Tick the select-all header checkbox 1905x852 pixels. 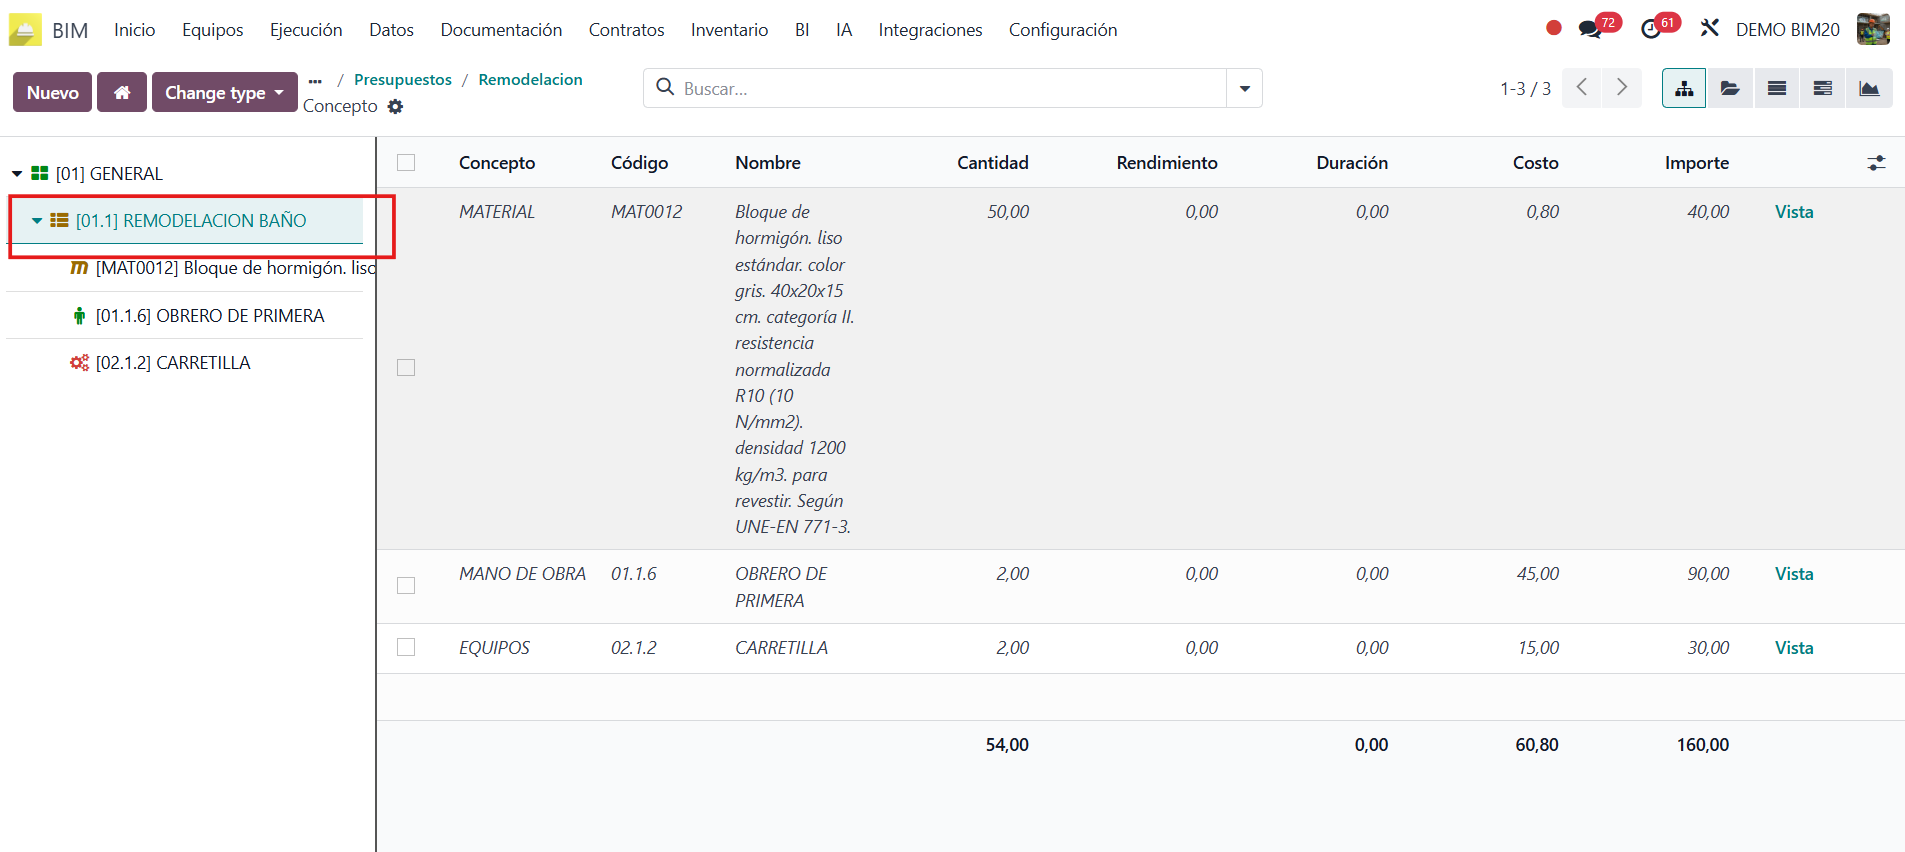point(406,163)
